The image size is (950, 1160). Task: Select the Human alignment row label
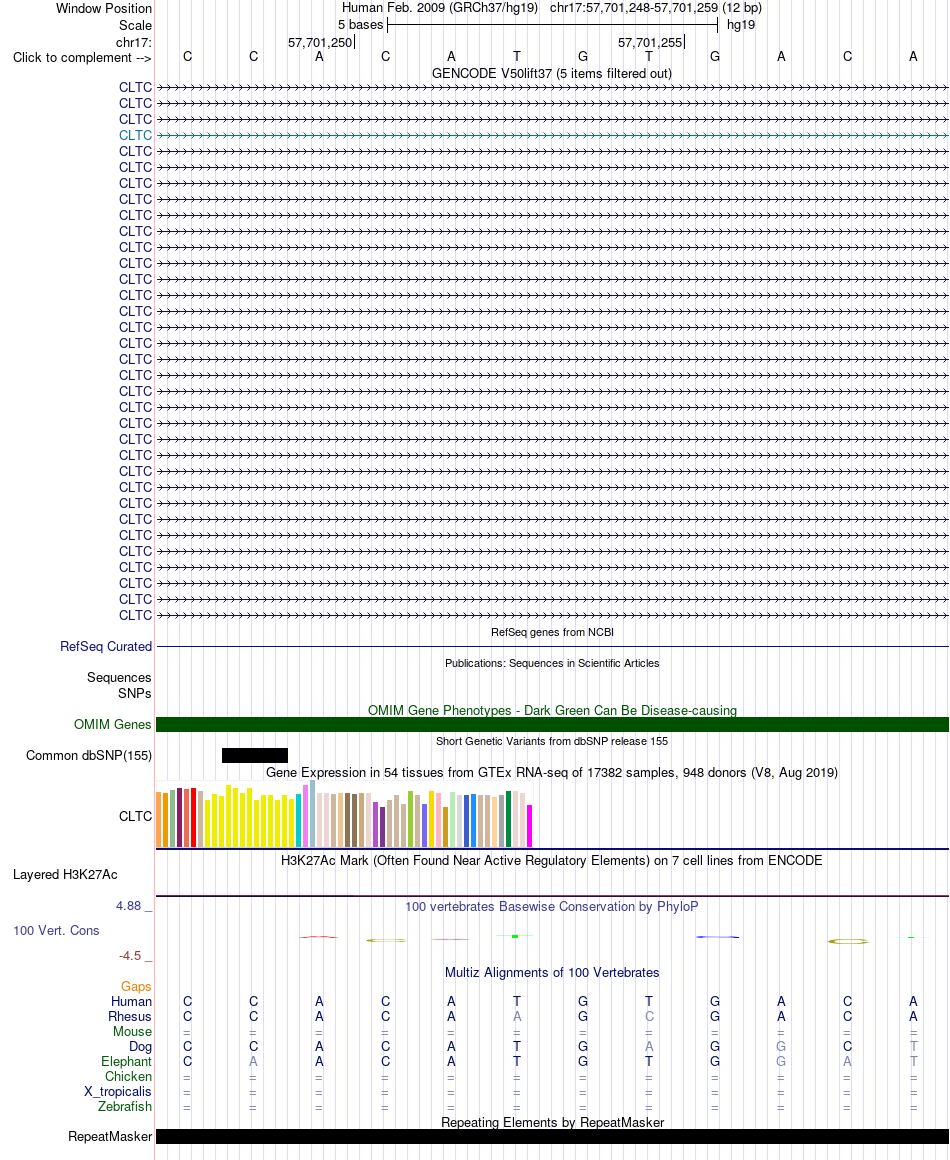click(132, 1002)
